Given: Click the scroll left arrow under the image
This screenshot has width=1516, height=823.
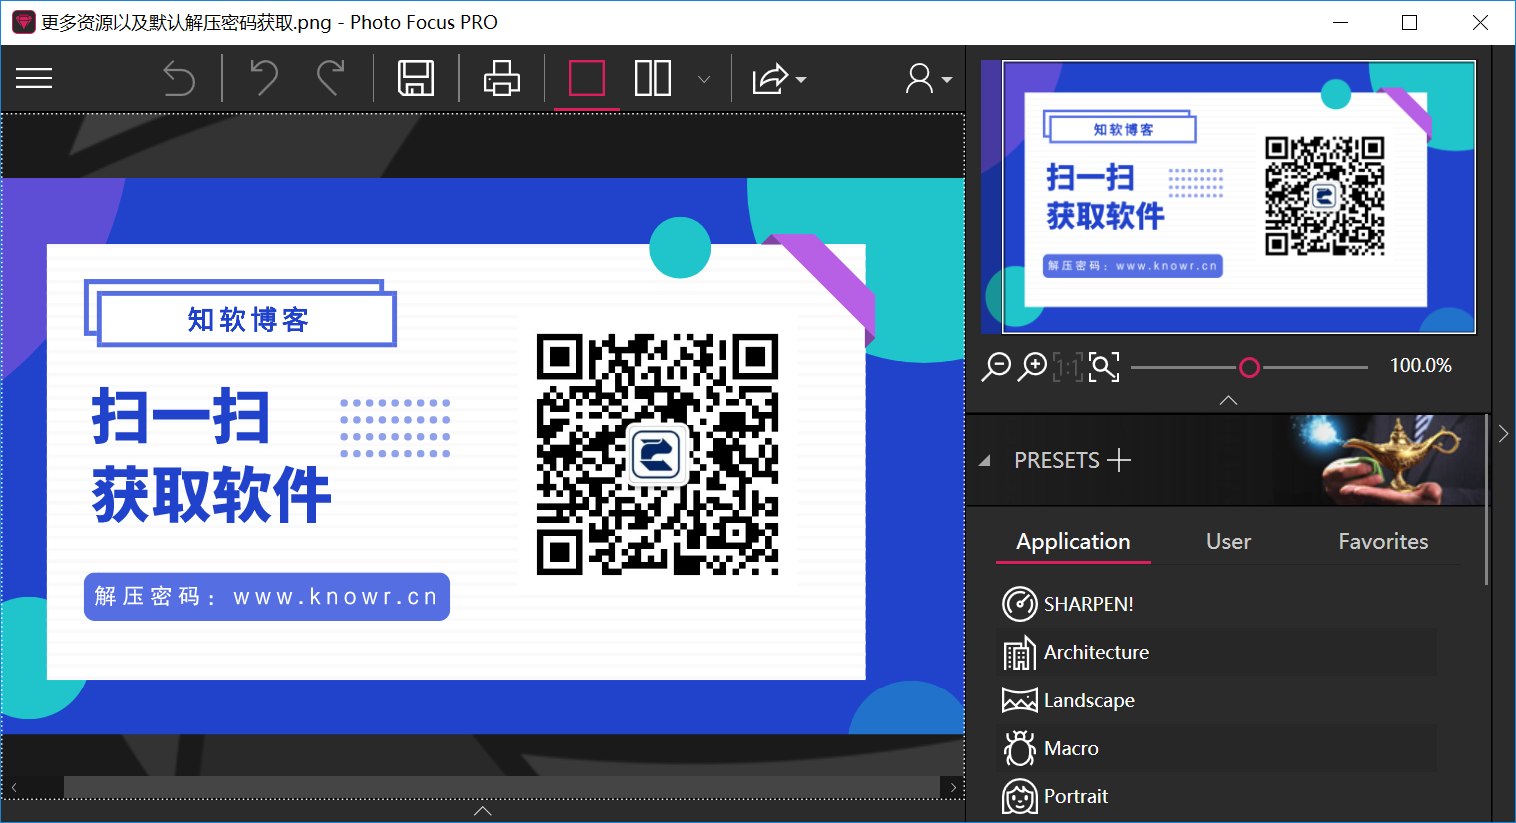Looking at the screenshot, I should (14, 787).
